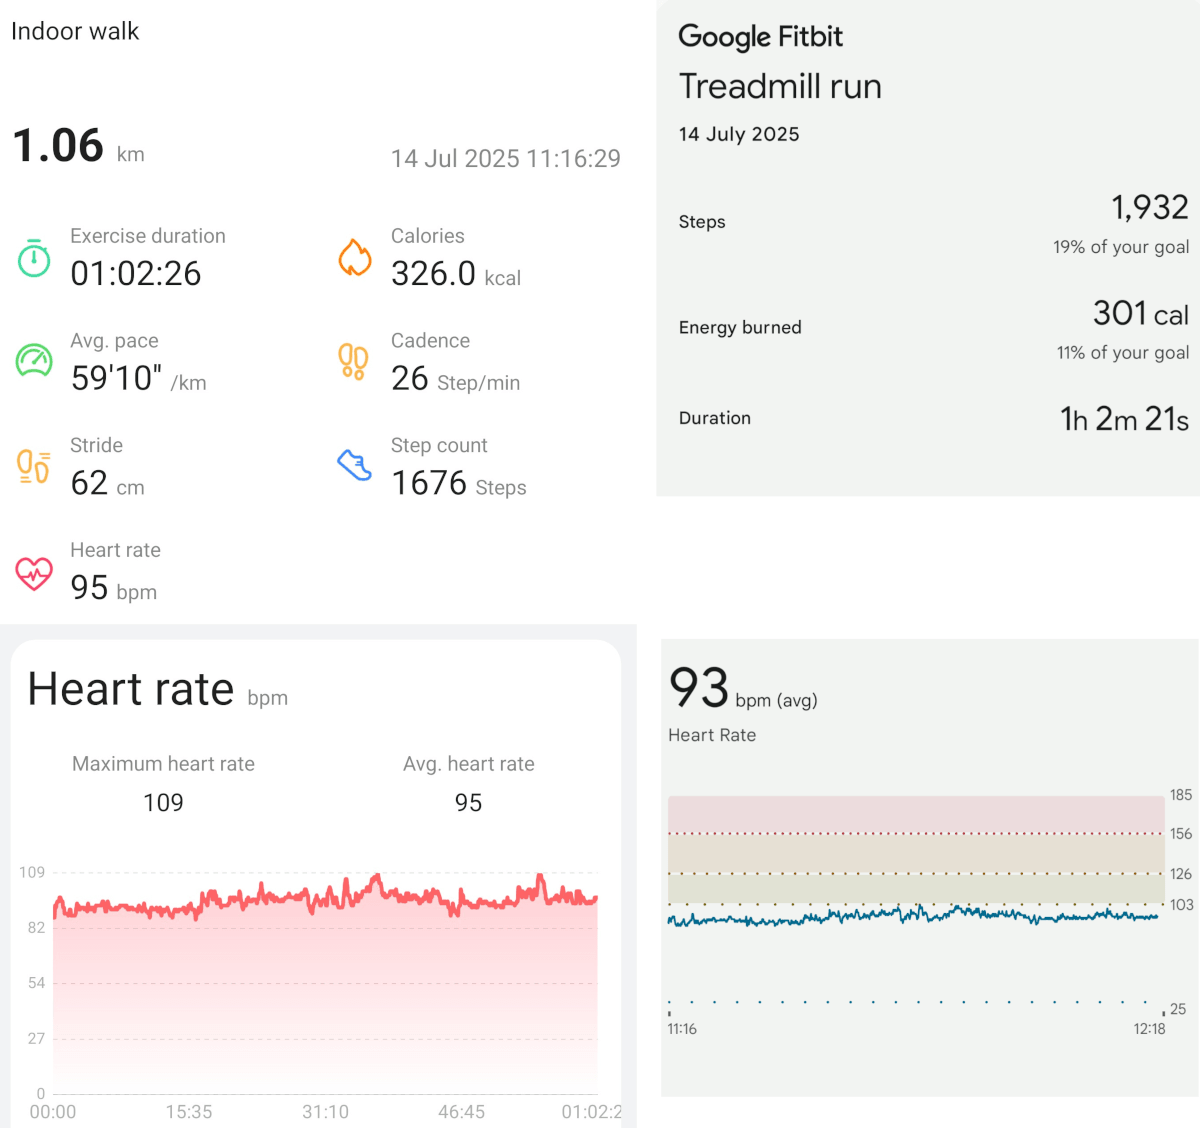Click the Energy burned 301 cal value
Image resolution: width=1200 pixels, height=1128 pixels.
click(1140, 314)
